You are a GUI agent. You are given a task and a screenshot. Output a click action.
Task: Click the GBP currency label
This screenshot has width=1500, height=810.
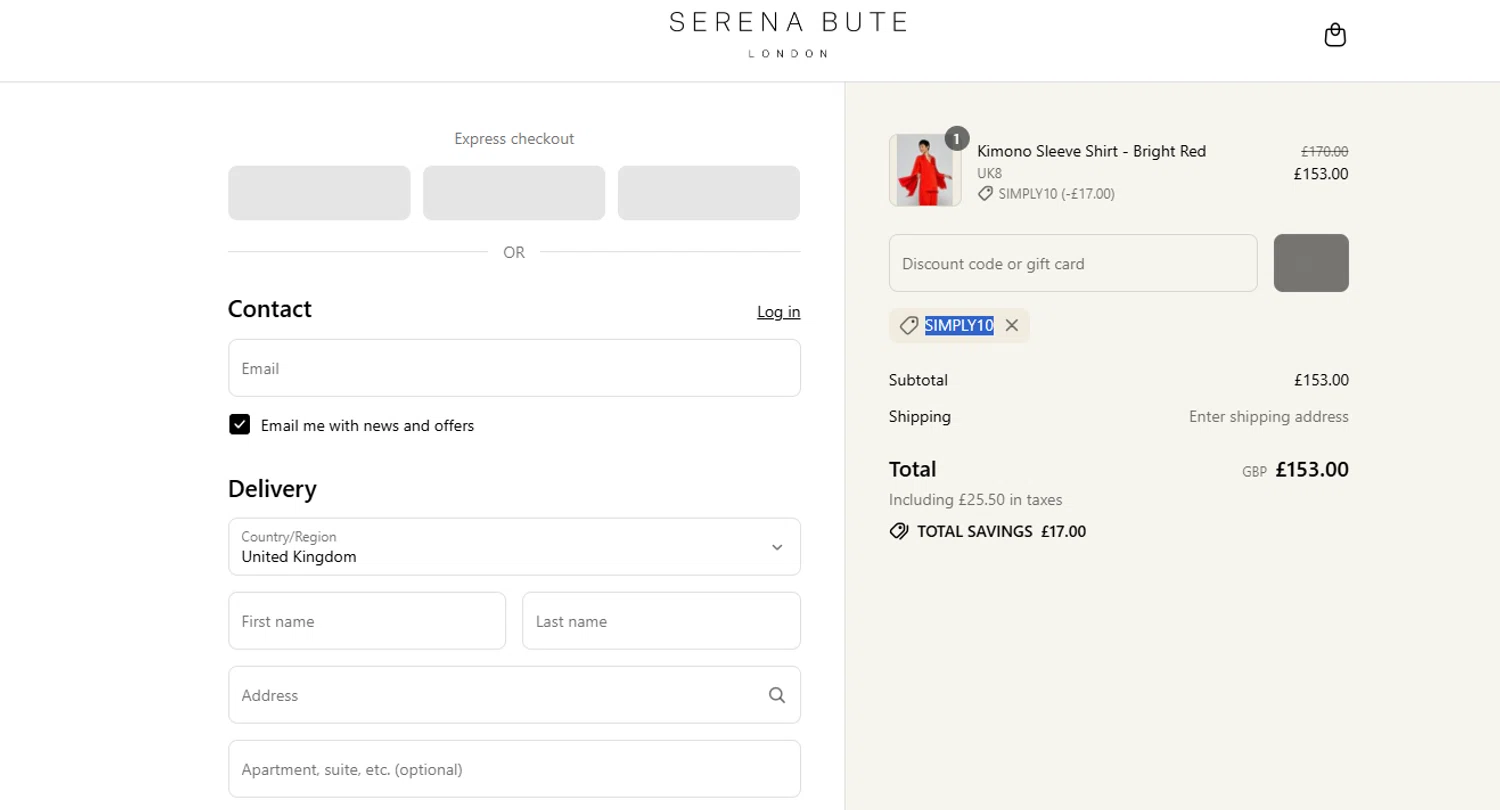tap(1254, 472)
